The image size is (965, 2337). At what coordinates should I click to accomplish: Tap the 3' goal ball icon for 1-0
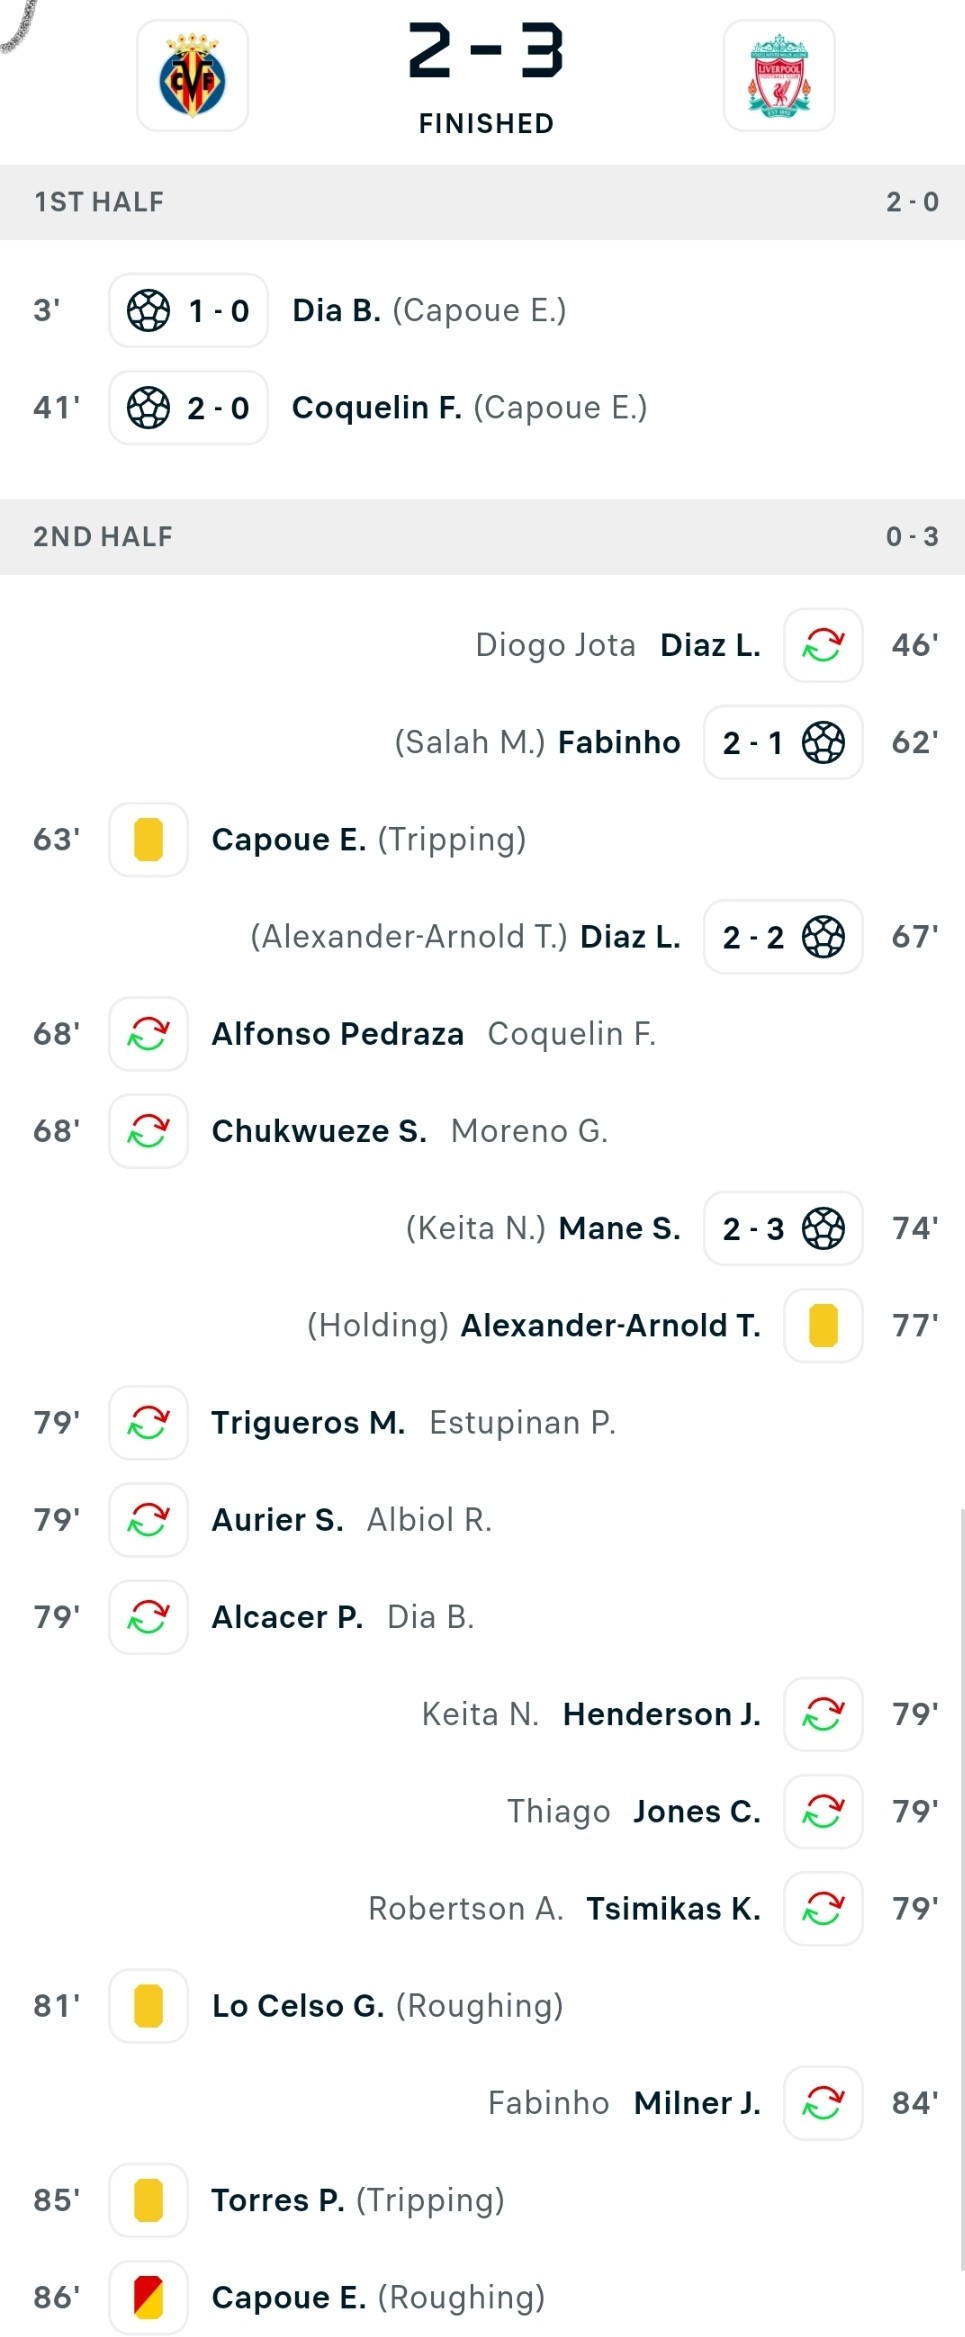pos(149,310)
